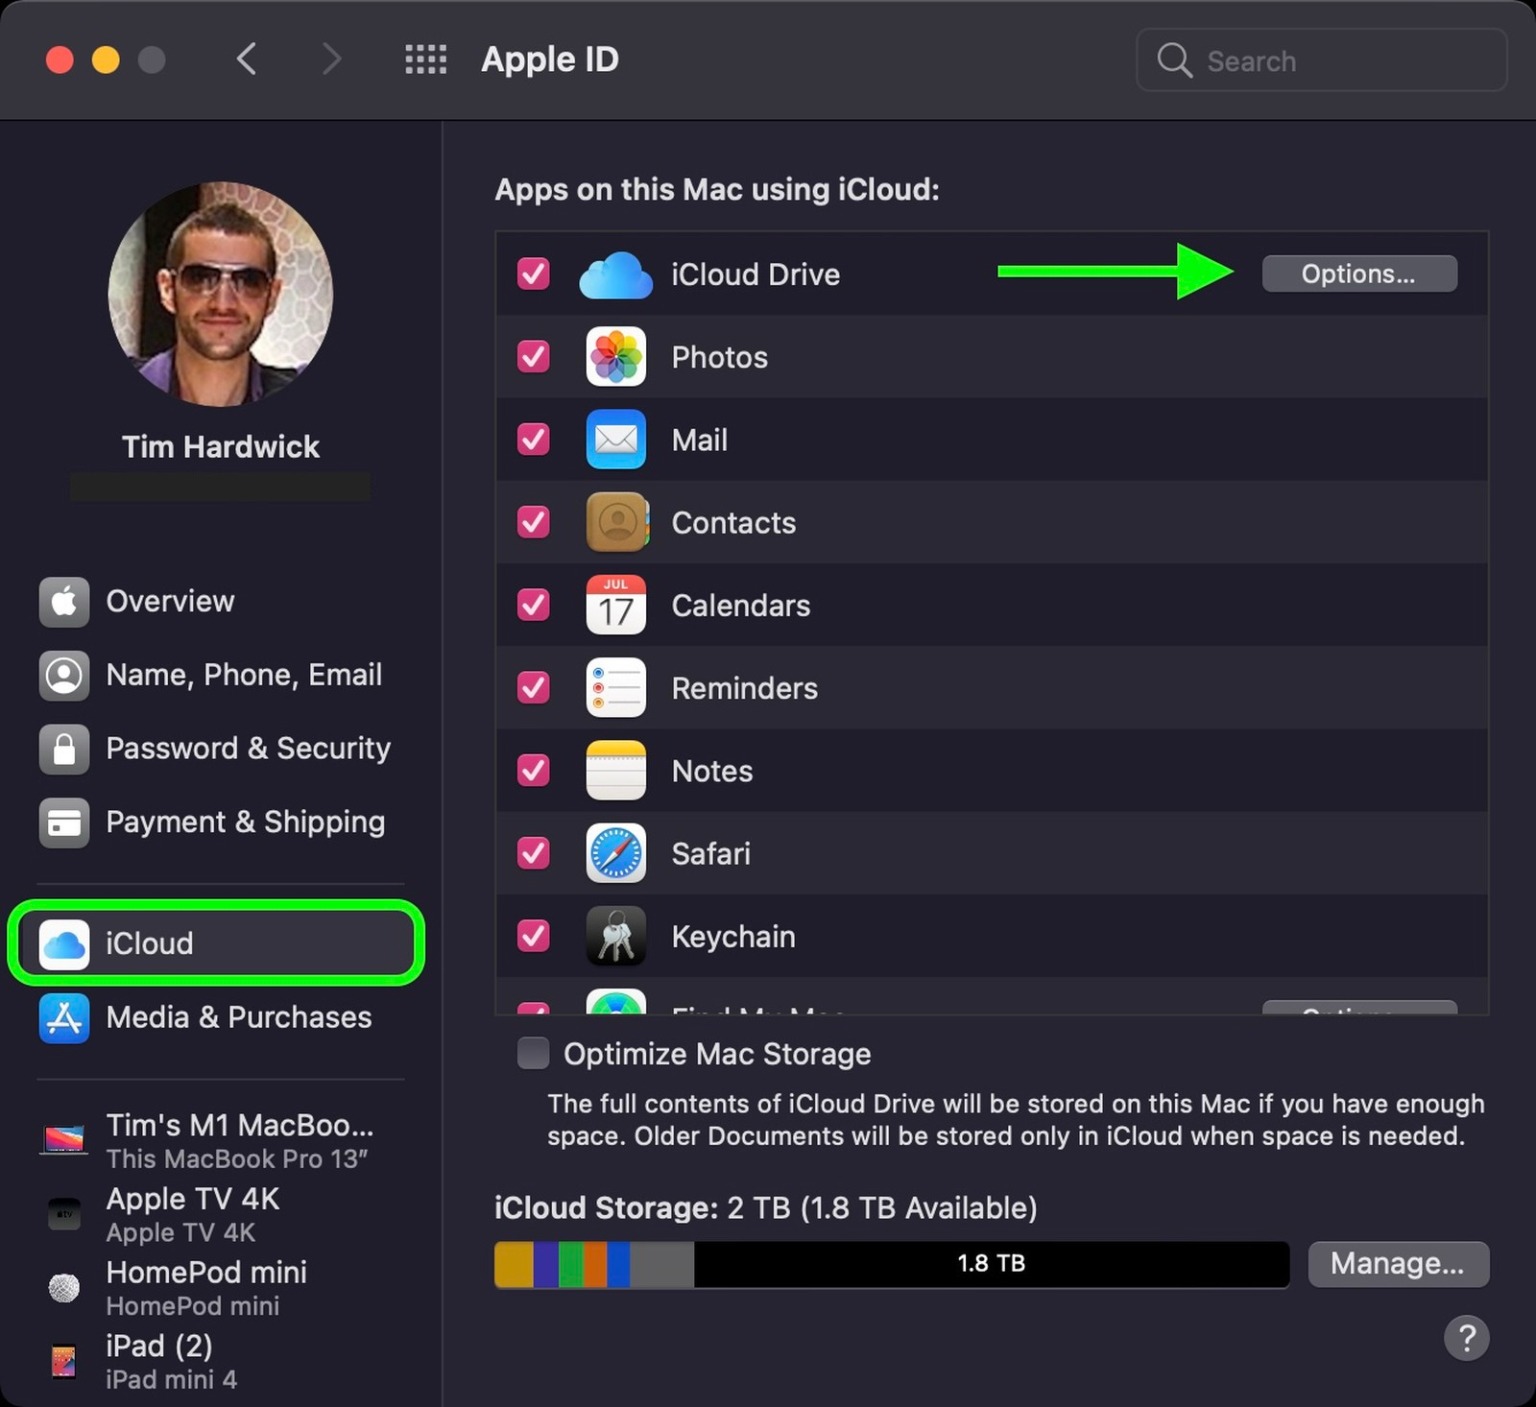Click the iCloud Drive cloud icon
The height and width of the screenshot is (1407, 1536).
click(616, 275)
